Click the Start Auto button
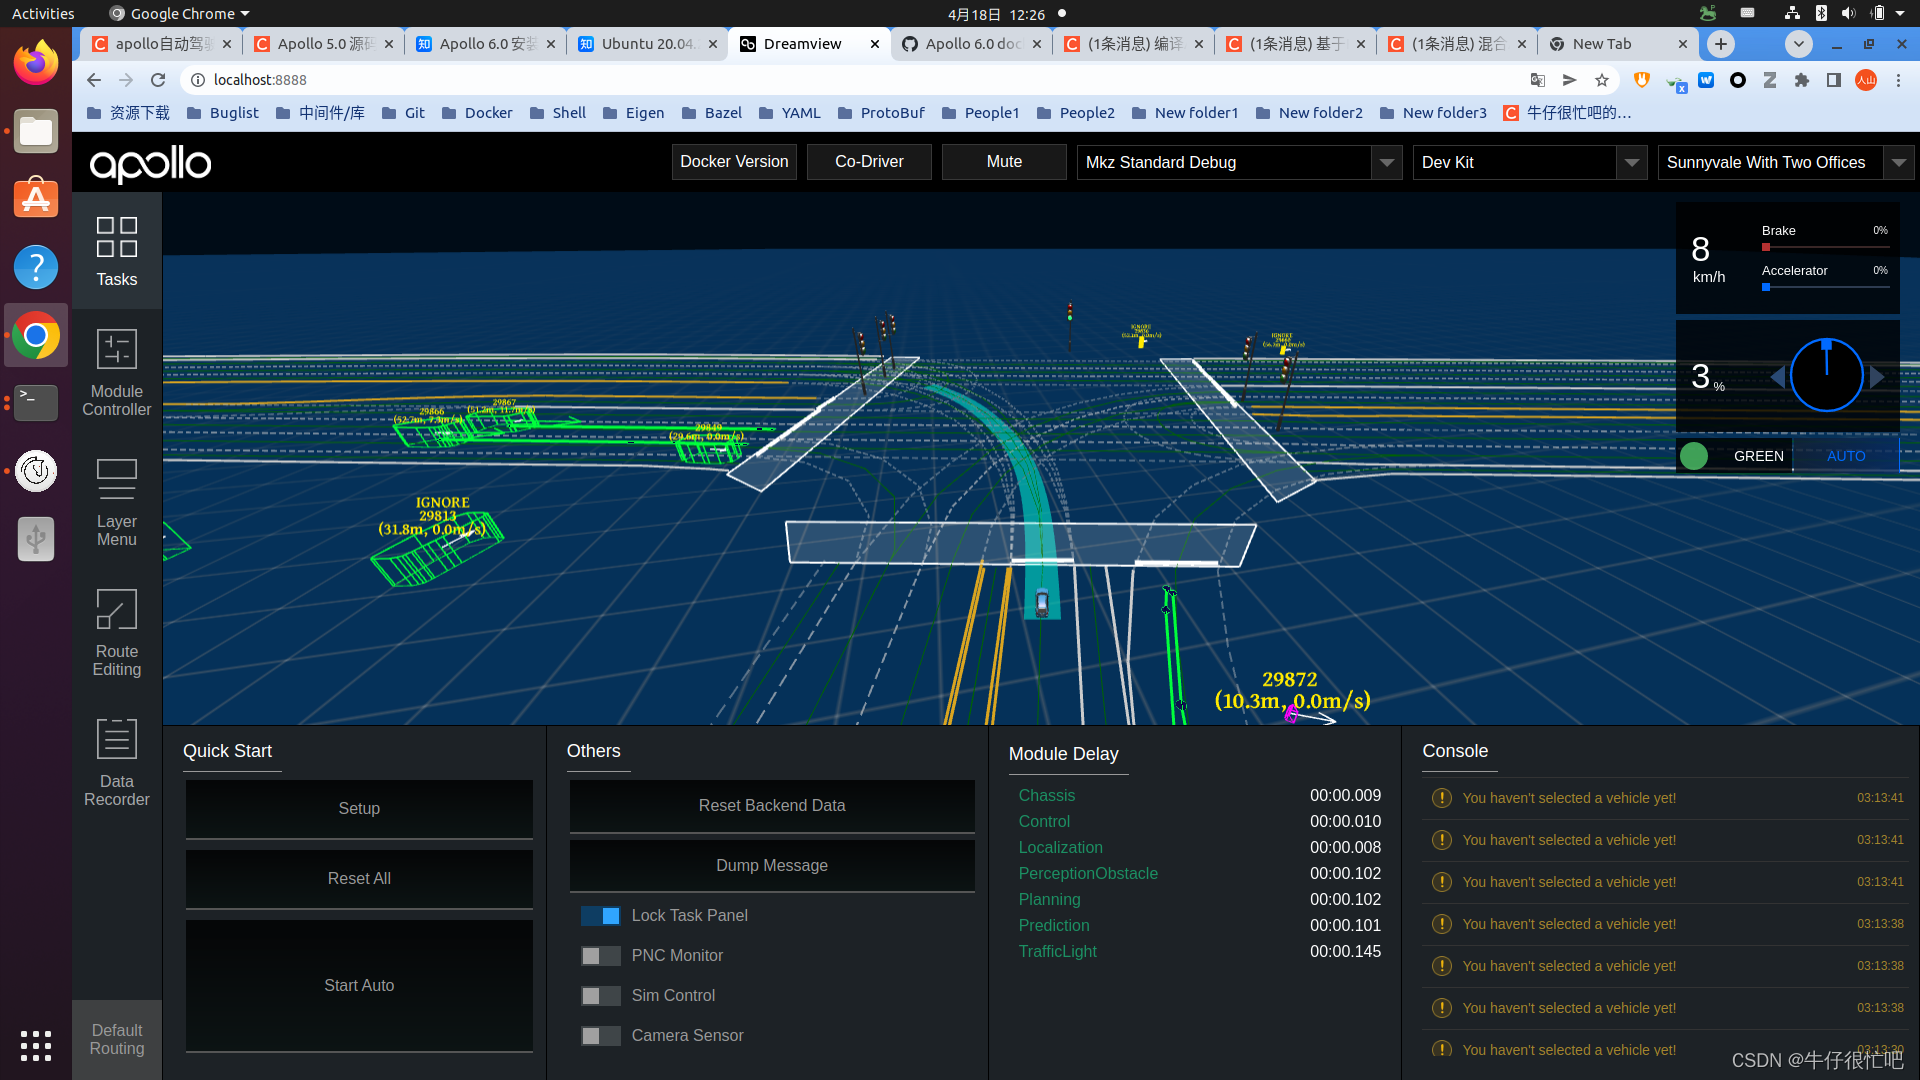 tap(359, 985)
